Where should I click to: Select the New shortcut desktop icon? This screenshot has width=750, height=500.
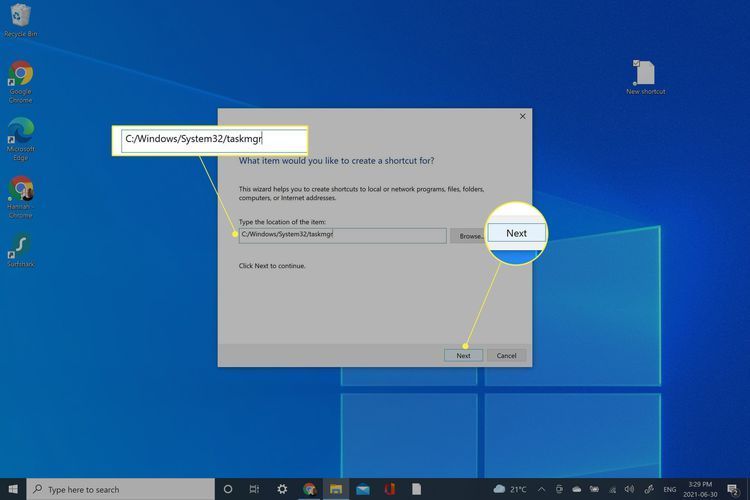click(x=645, y=73)
